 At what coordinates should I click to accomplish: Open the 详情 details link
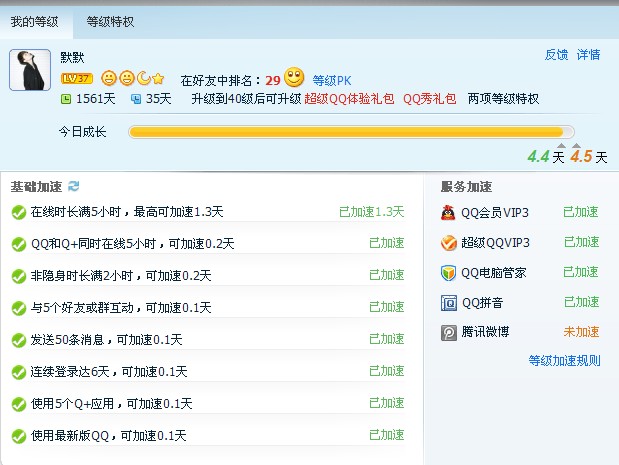coord(588,54)
